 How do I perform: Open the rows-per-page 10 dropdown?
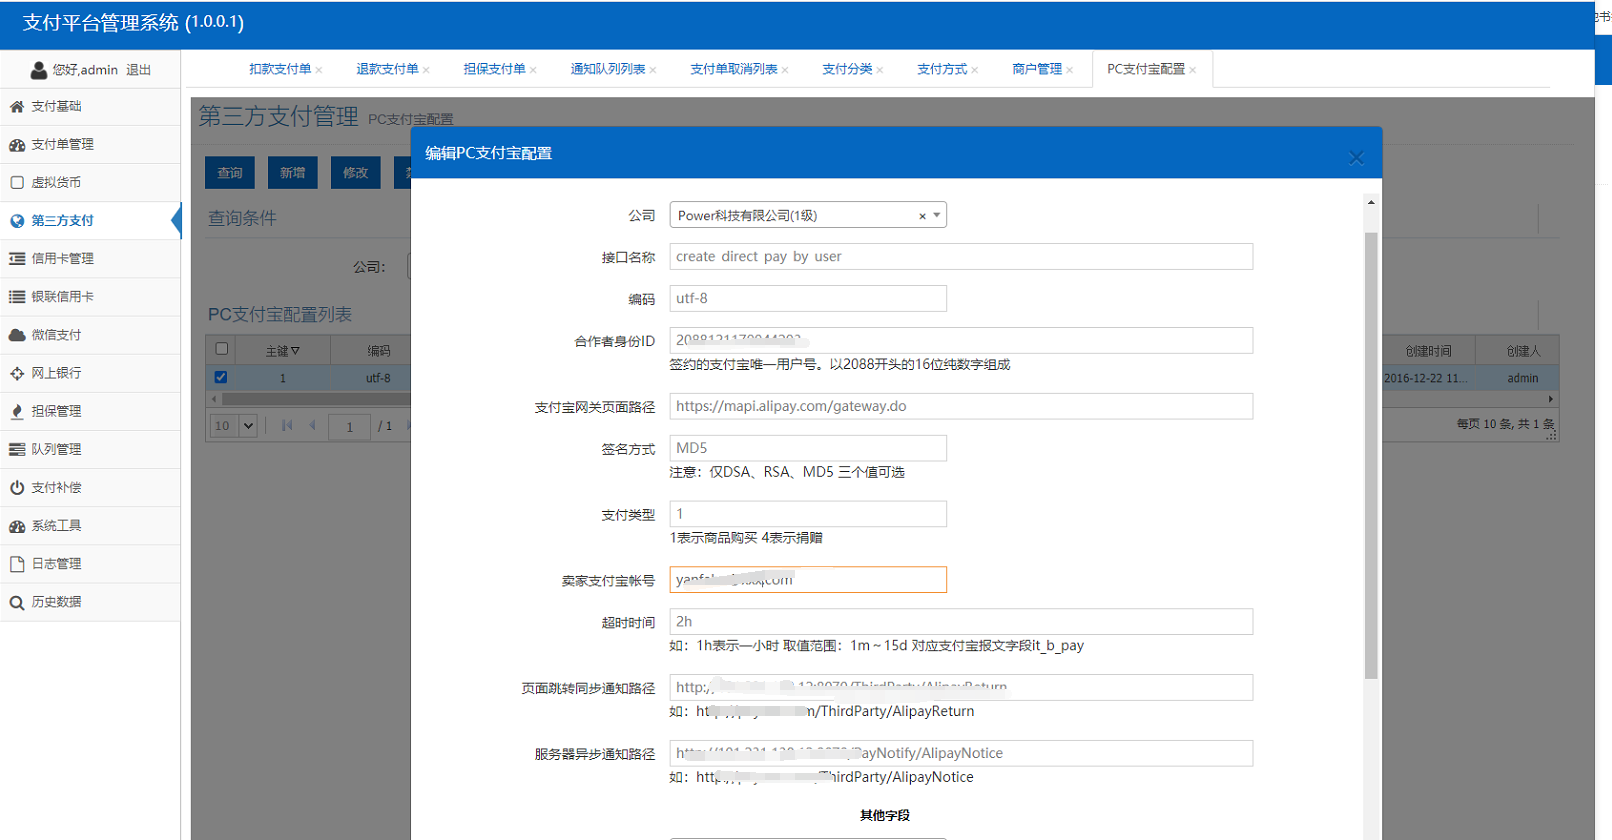click(235, 425)
